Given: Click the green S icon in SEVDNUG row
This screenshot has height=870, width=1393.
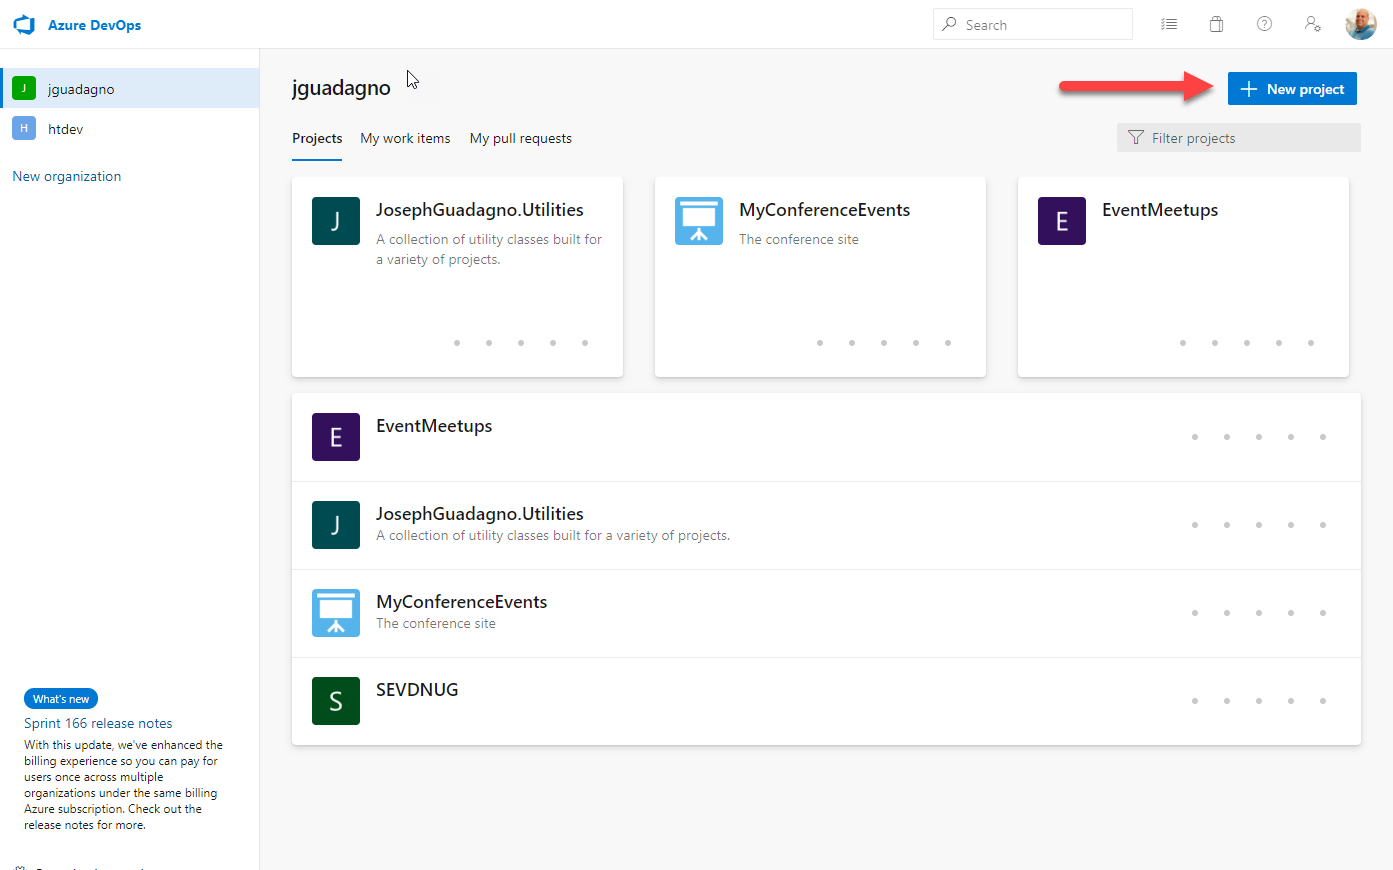Looking at the screenshot, I should pyautogui.click(x=336, y=701).
